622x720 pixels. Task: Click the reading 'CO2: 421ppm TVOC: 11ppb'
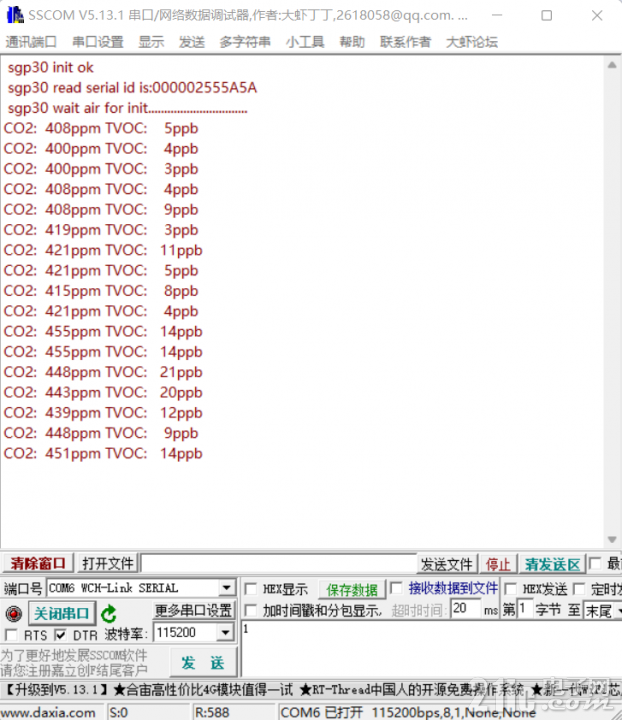tap(103, 250)
